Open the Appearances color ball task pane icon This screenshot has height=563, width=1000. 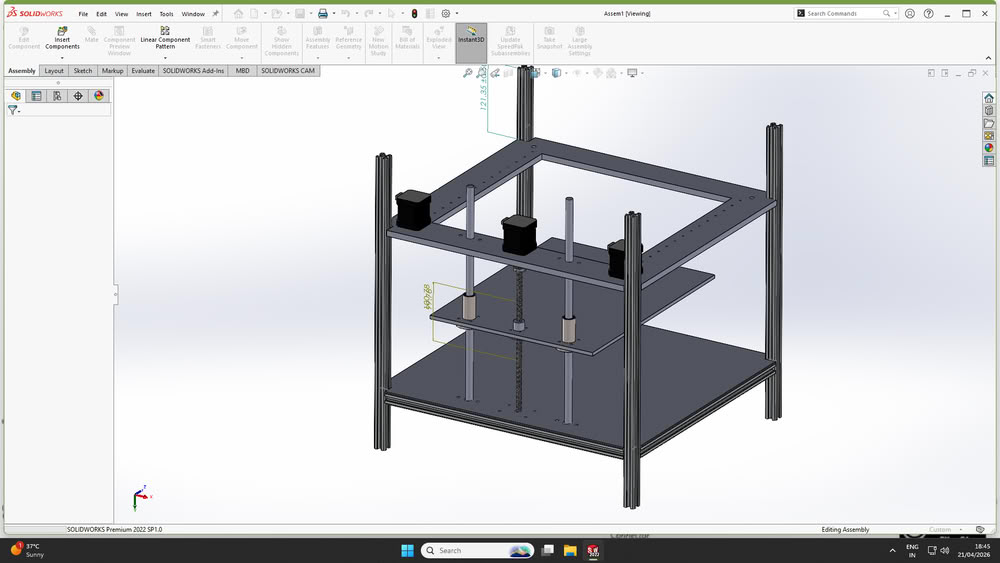[x=989, y=148]
